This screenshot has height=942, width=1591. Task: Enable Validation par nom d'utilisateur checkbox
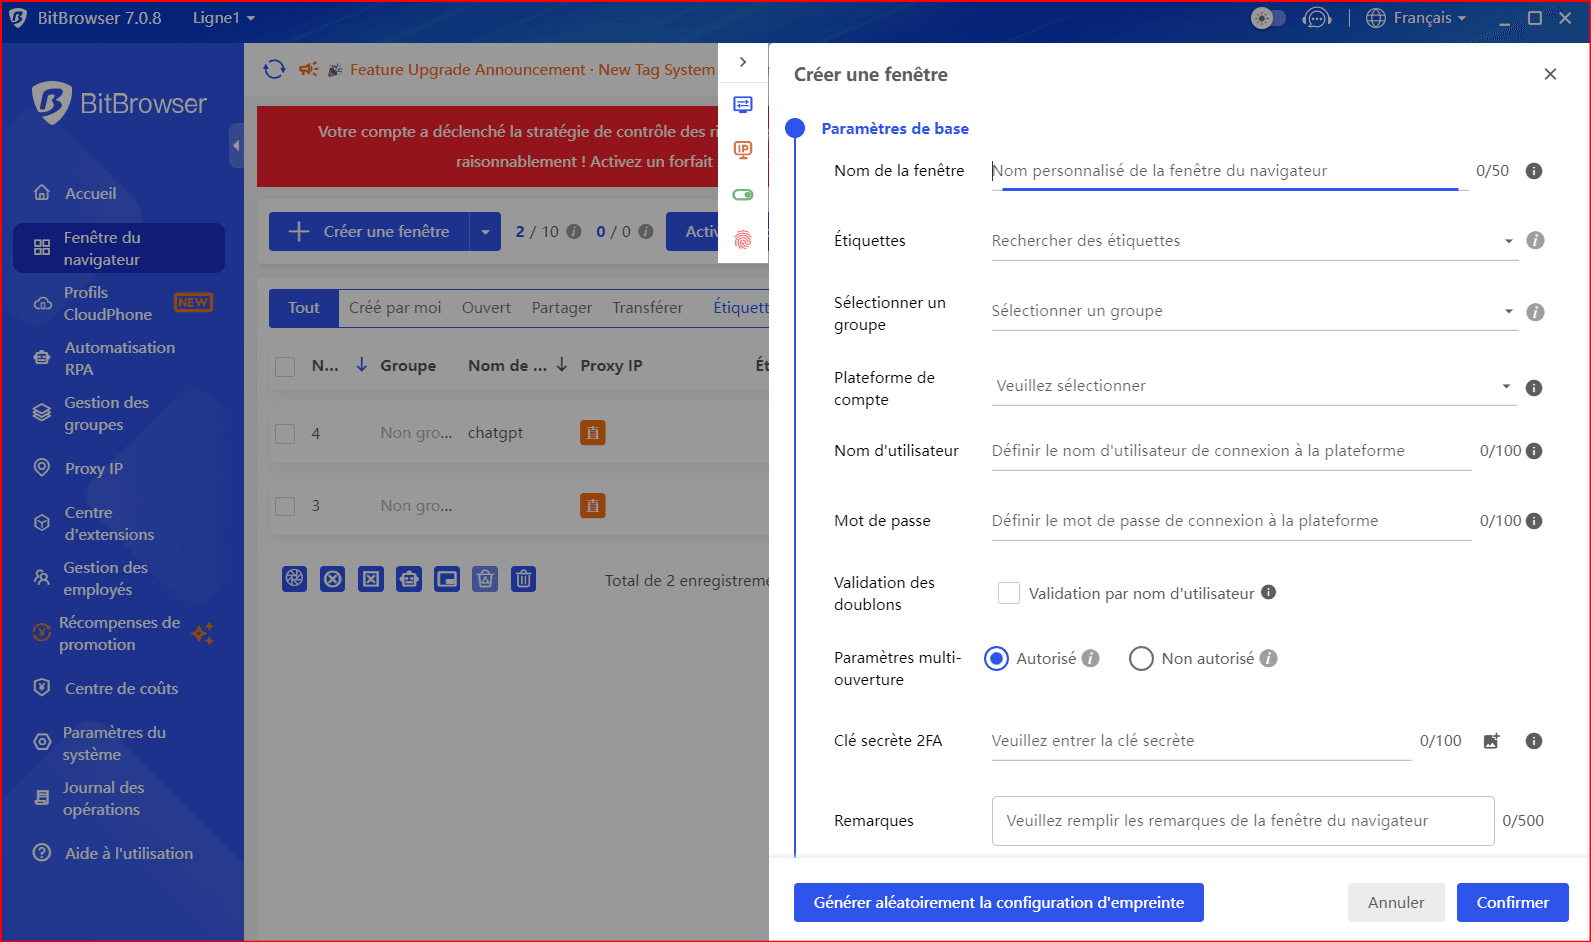[x=1009, y=593]
